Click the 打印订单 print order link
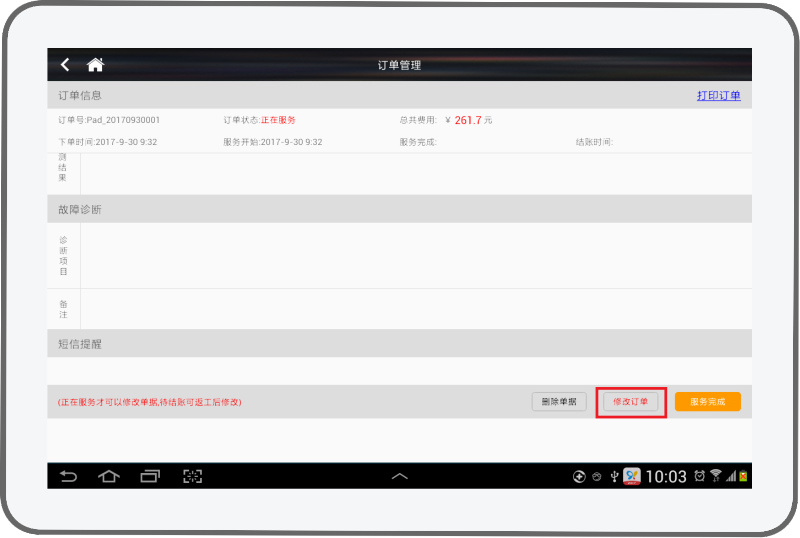 click(x=718, y=96)
